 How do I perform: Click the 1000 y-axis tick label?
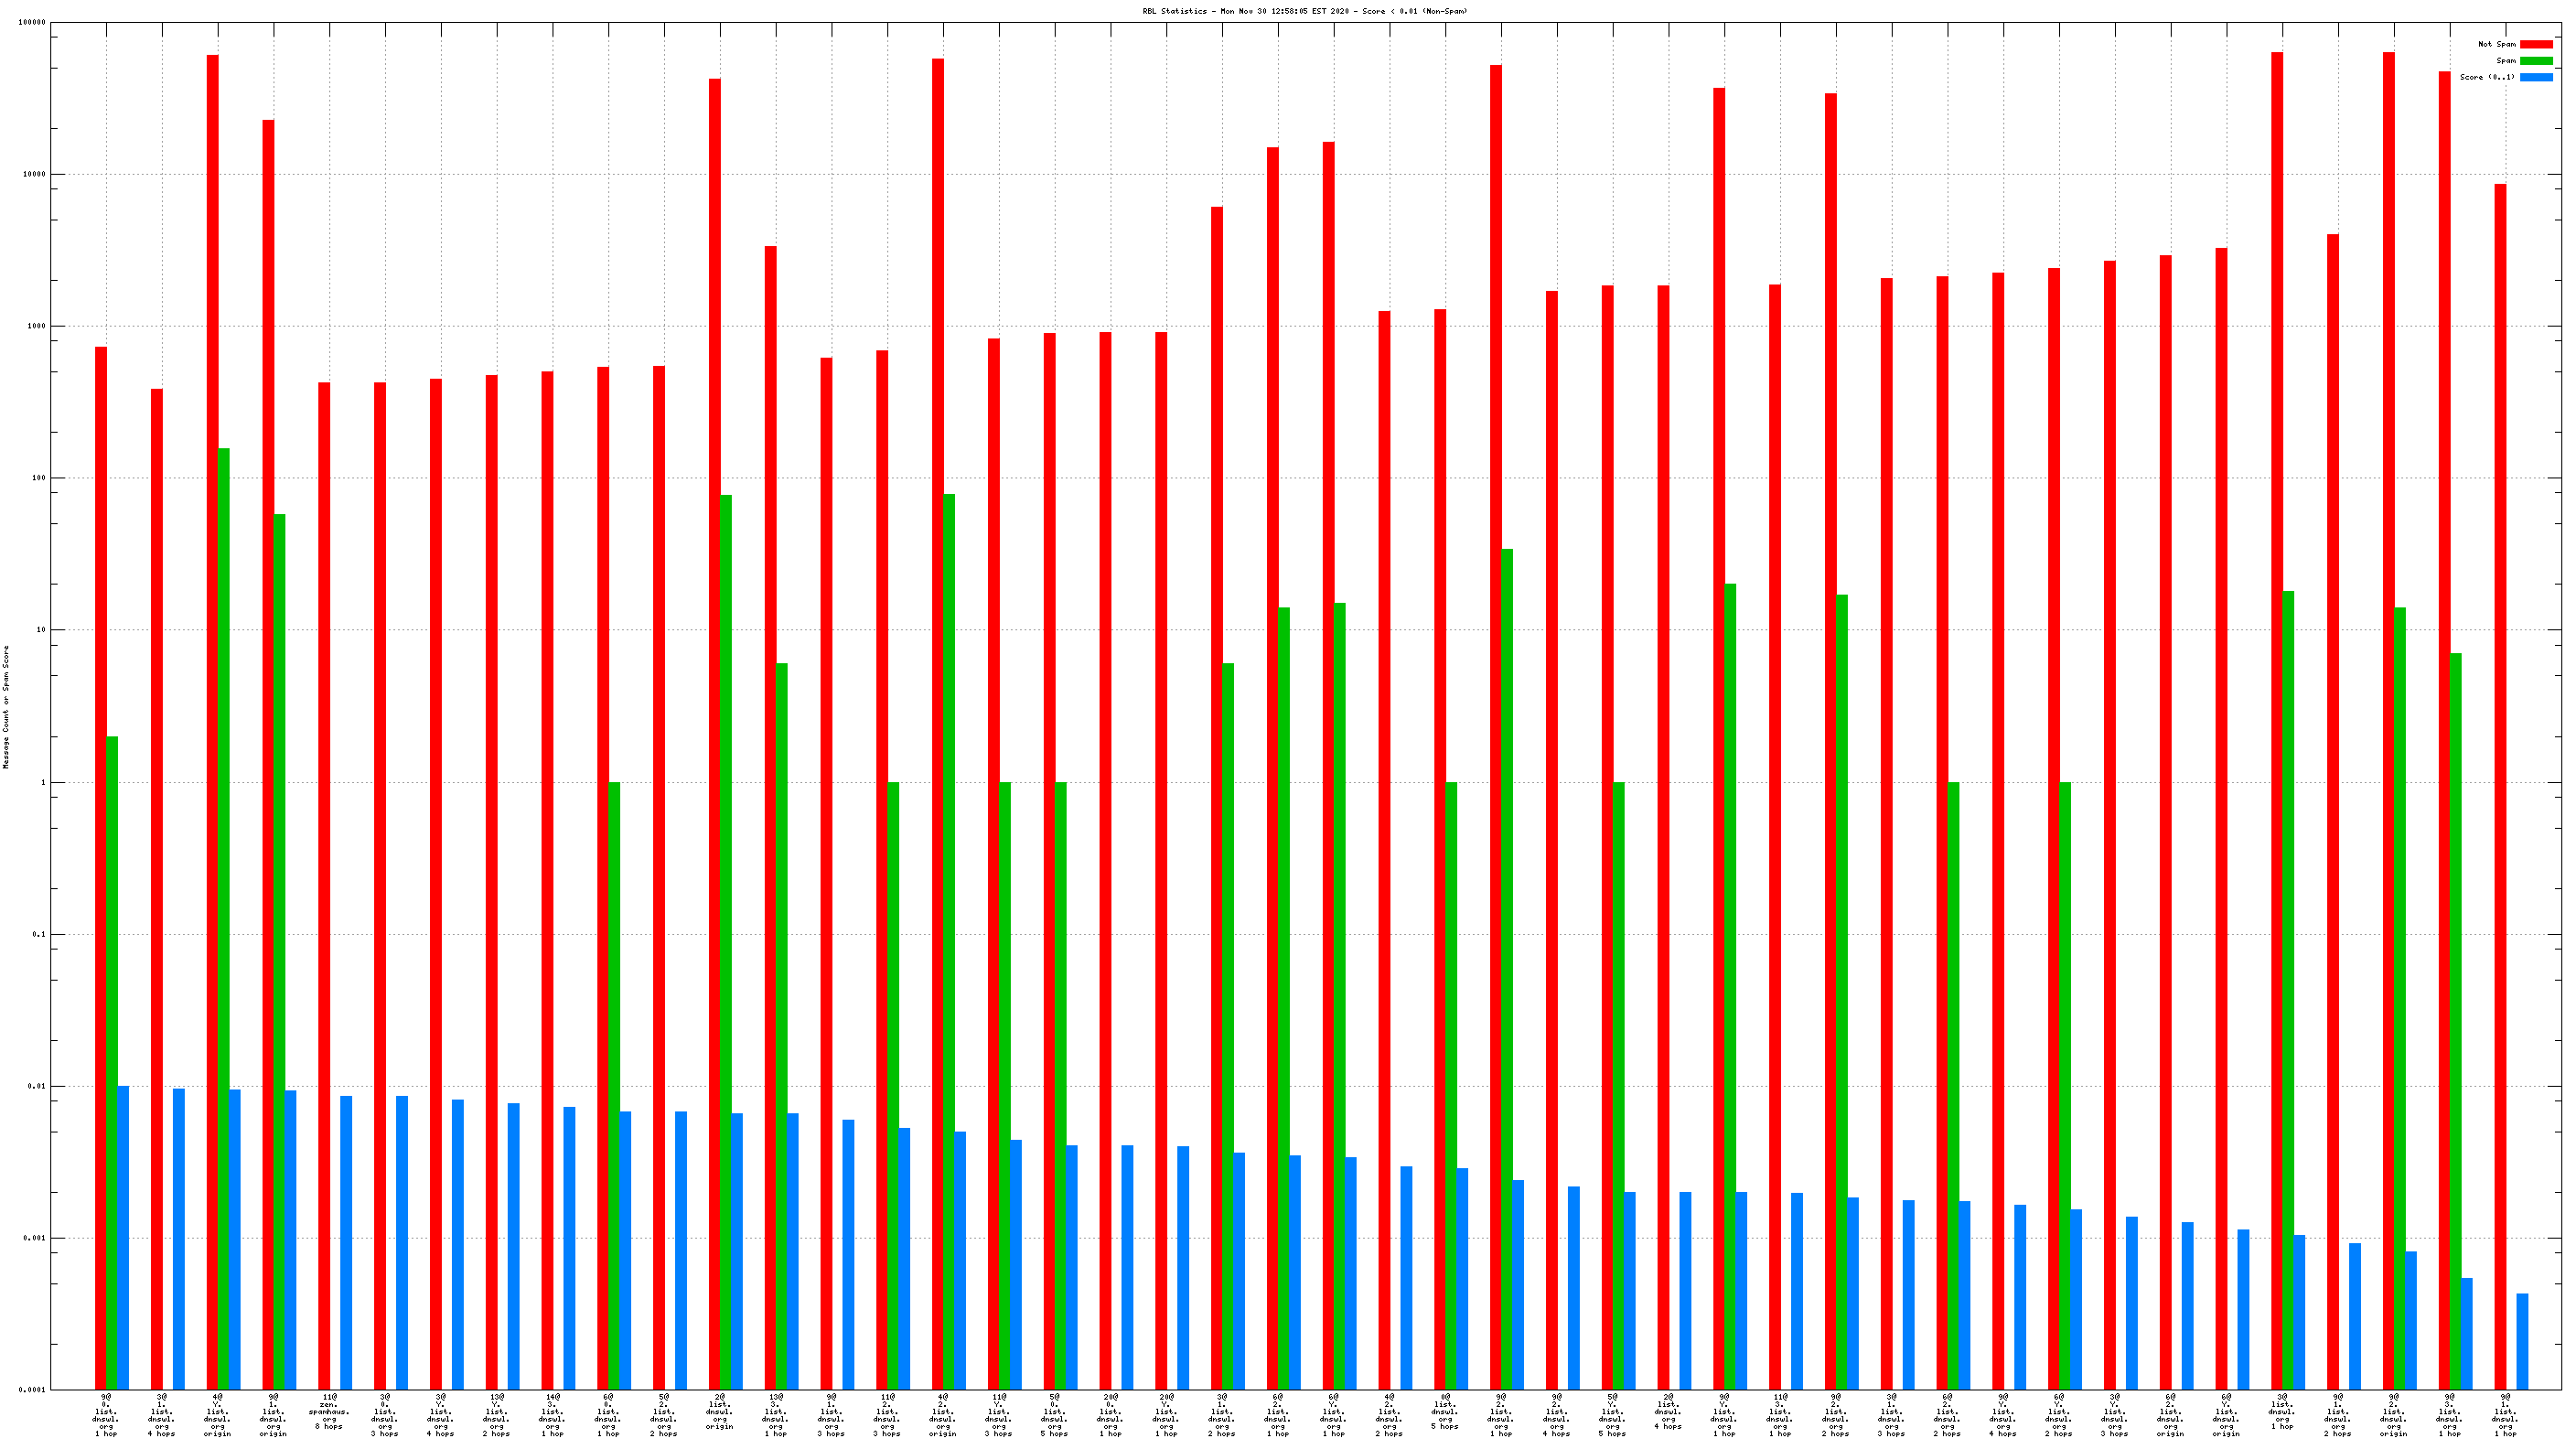pyautogui.click(x=35, y=326)
